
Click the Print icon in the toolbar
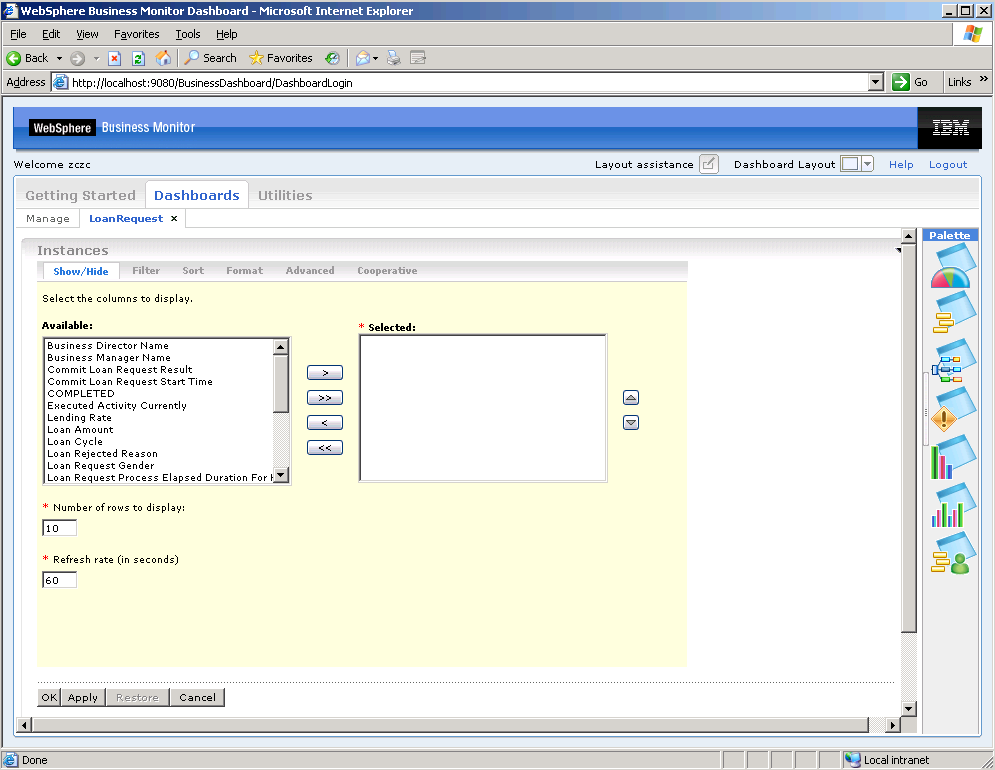tap(393, 58)
